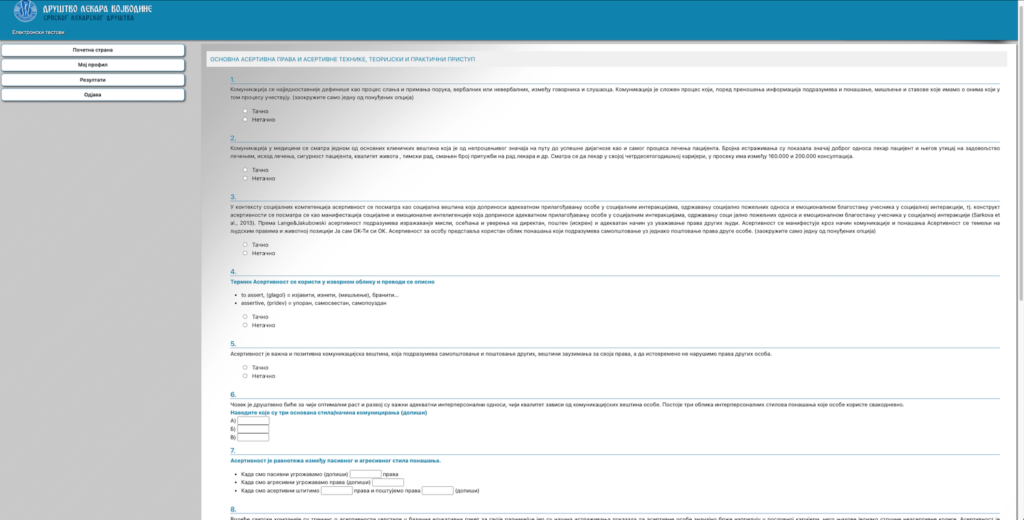Select Тачно for question 4
This screenshot has width=1024, height=520.
coord(246,317)
